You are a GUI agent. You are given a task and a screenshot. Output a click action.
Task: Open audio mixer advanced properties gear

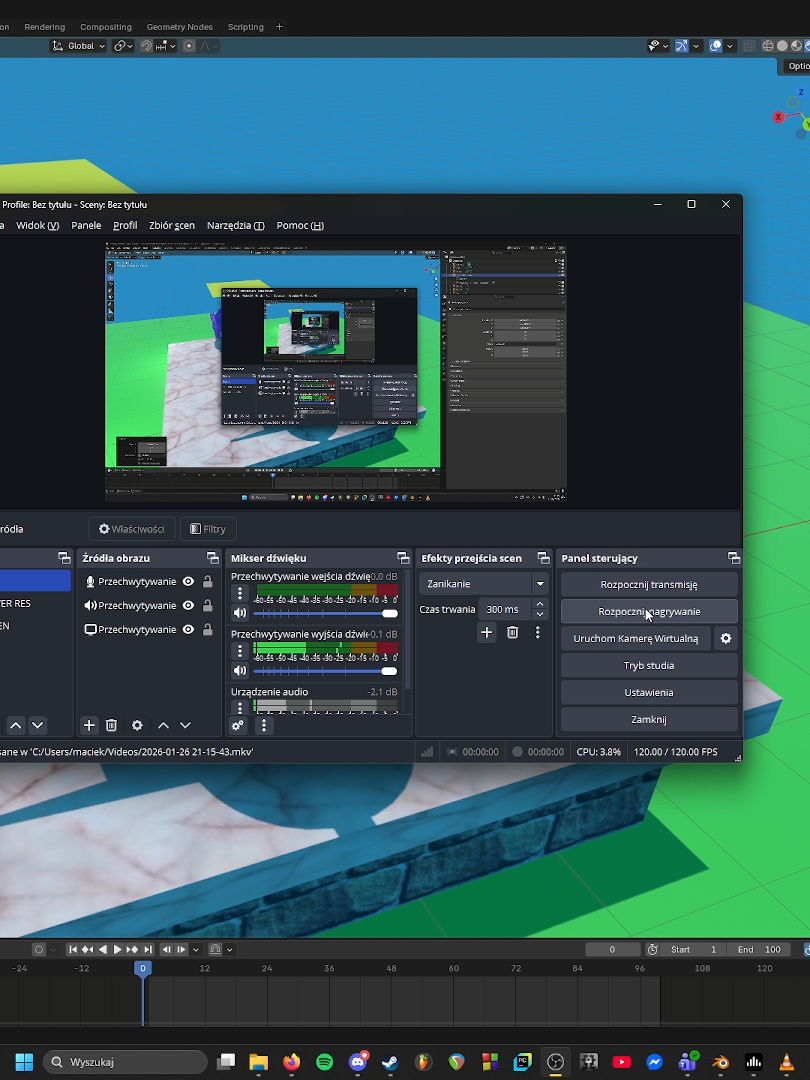238,725
